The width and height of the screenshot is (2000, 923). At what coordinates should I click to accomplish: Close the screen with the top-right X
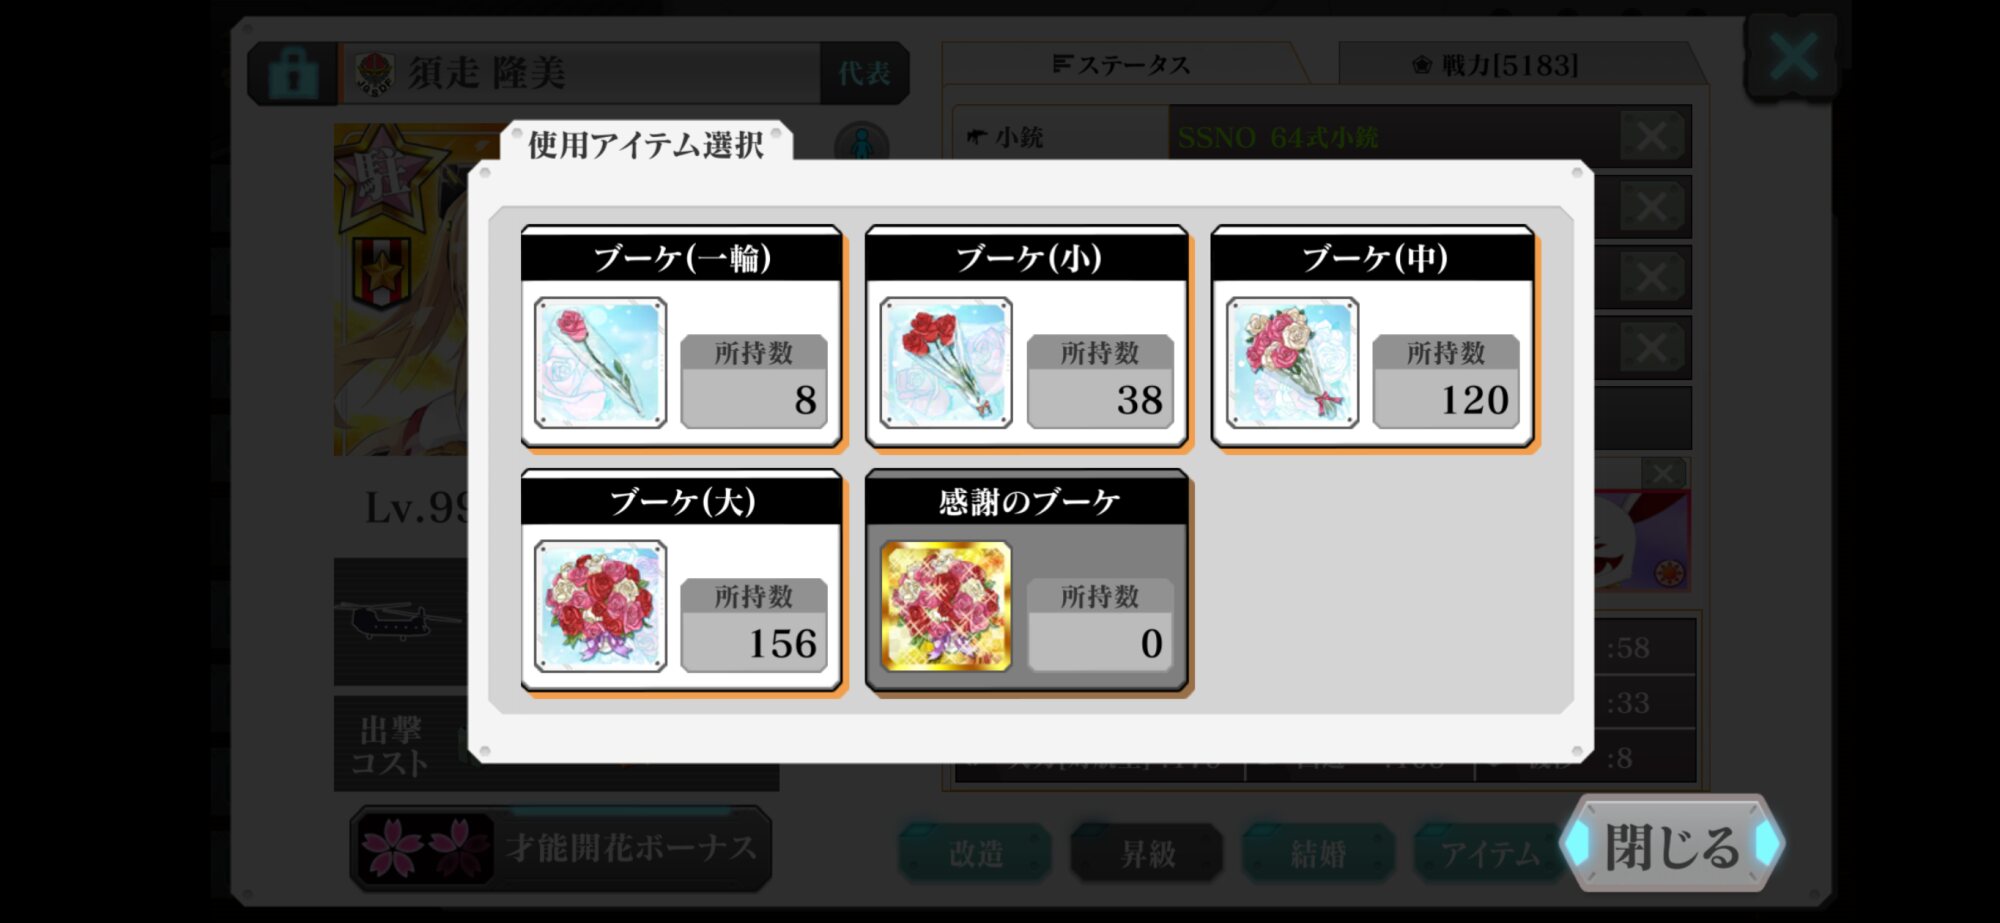point(1793,57)
